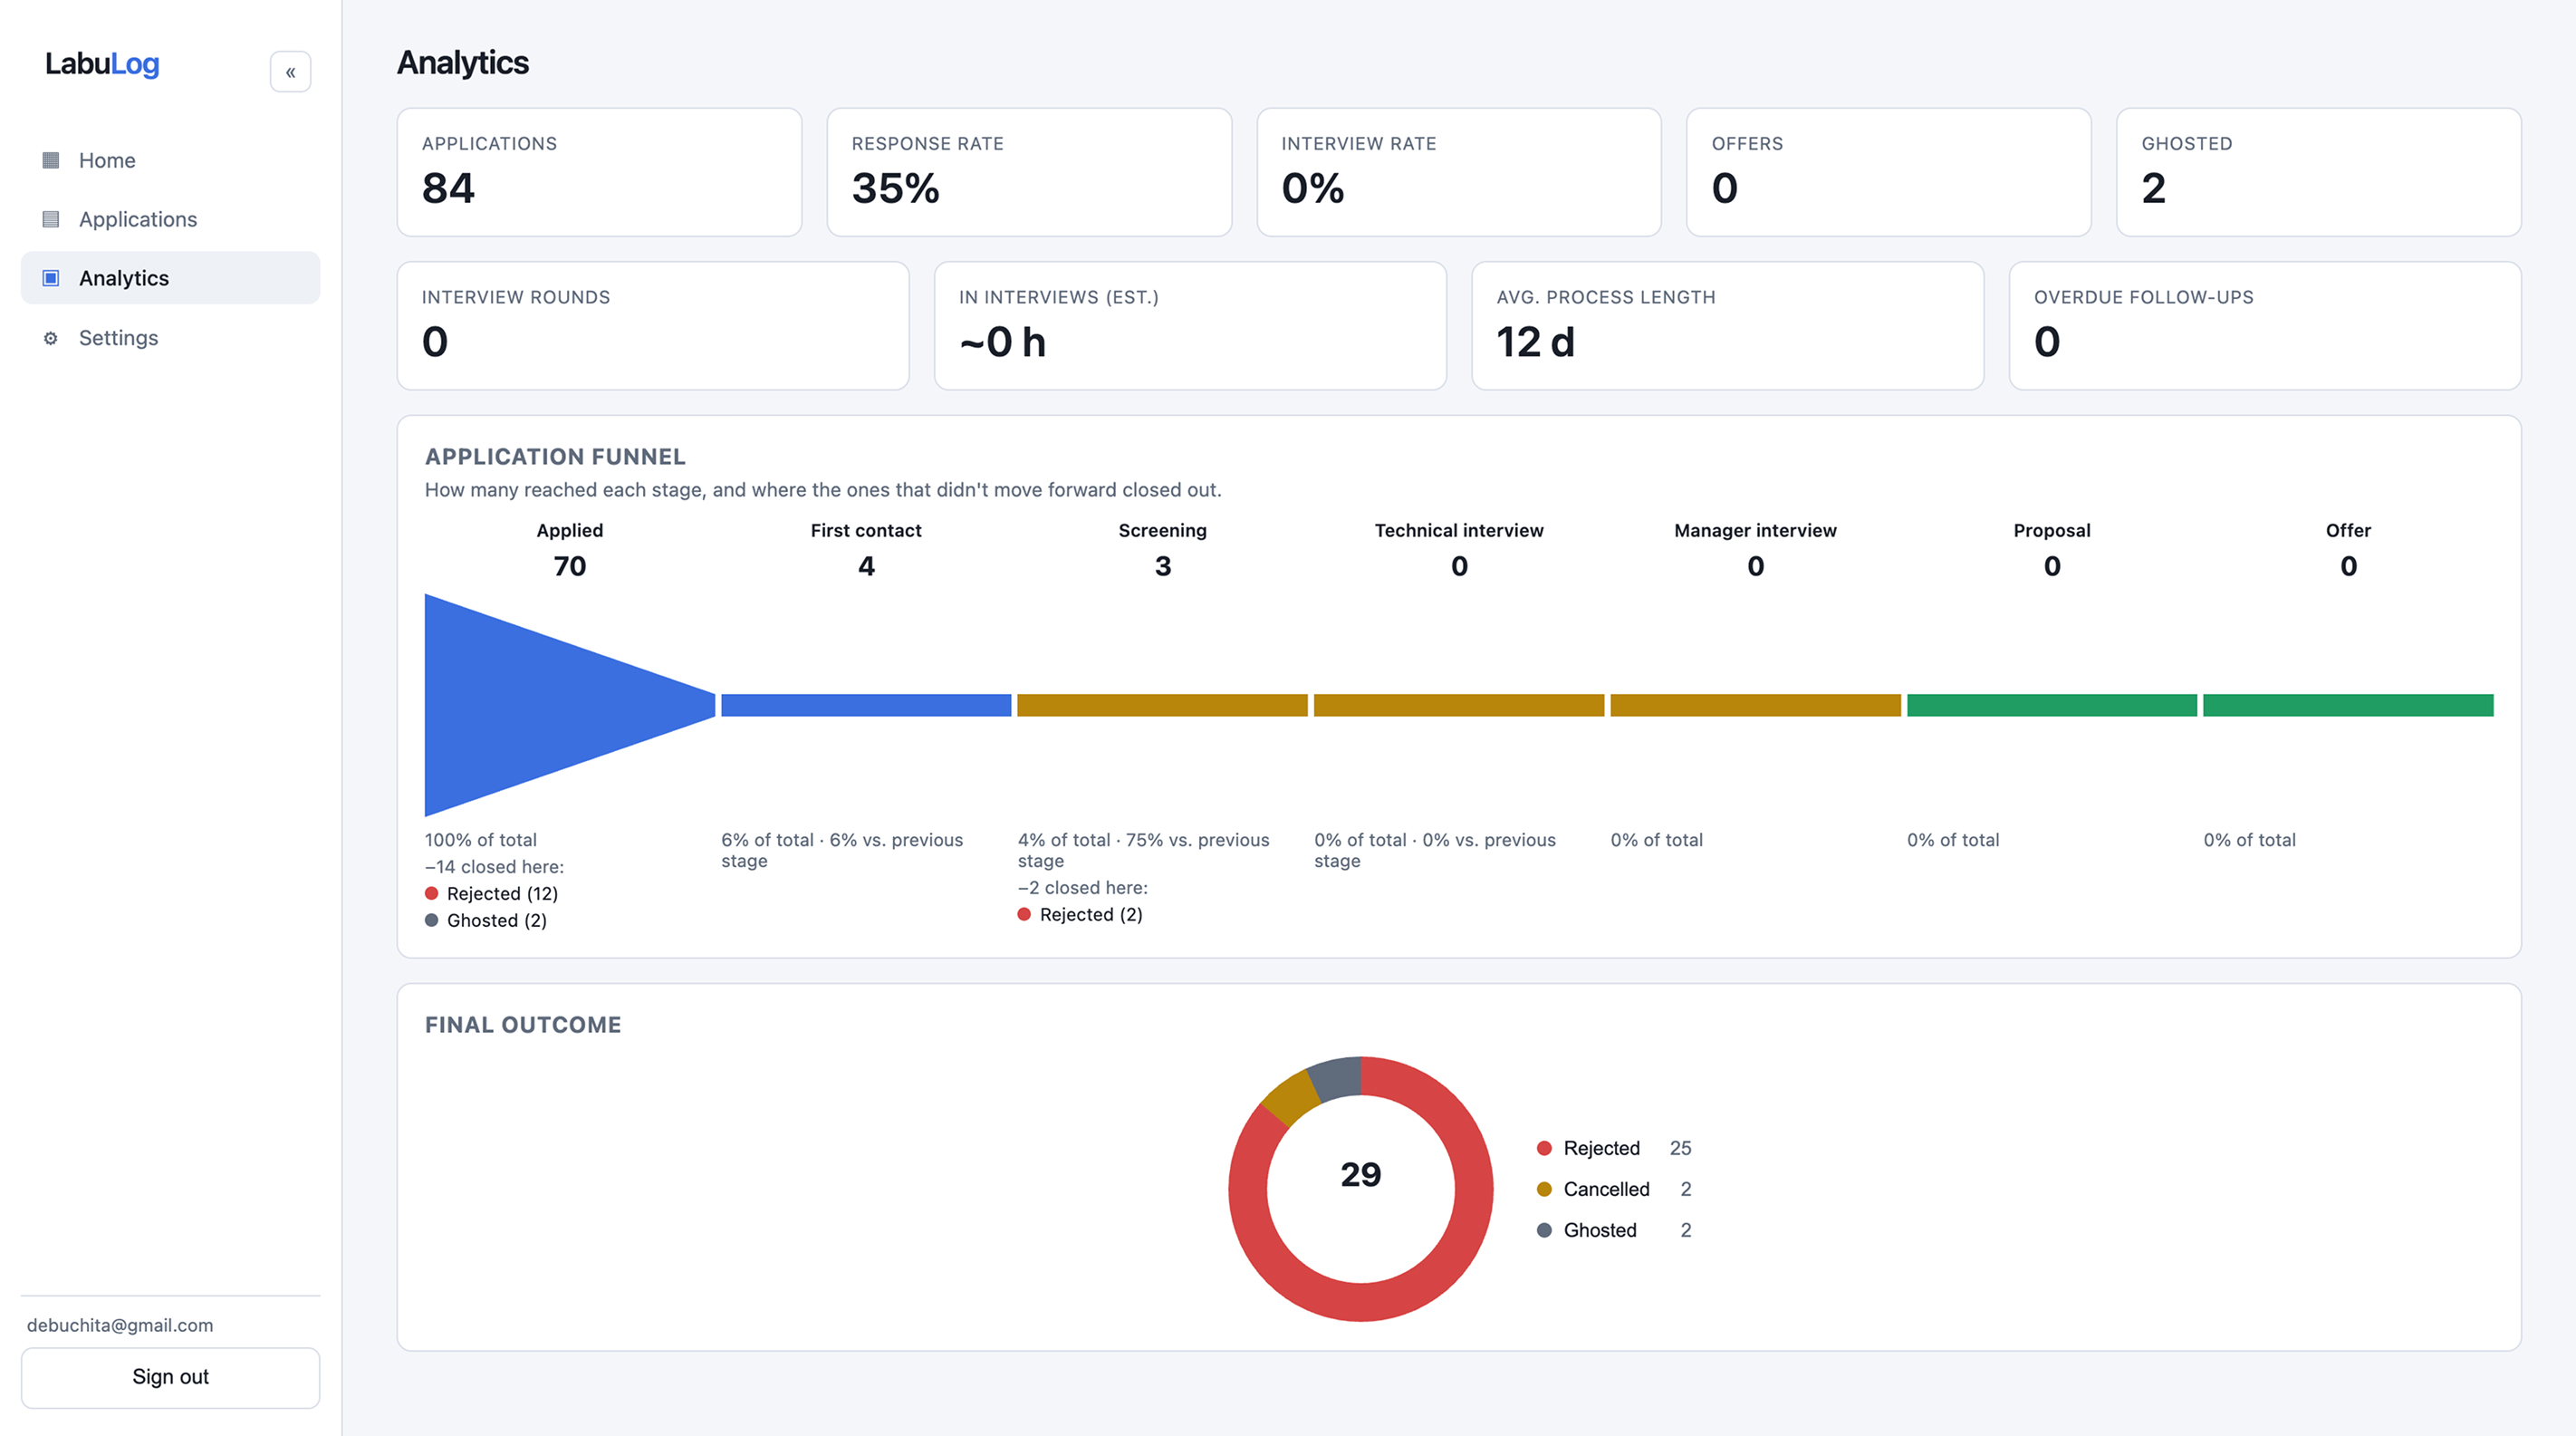The width and height of the screenshot is (2576, 1436).
Task: Click the Sign out button
Action: pyautogui.click(x=170, y=1377)
